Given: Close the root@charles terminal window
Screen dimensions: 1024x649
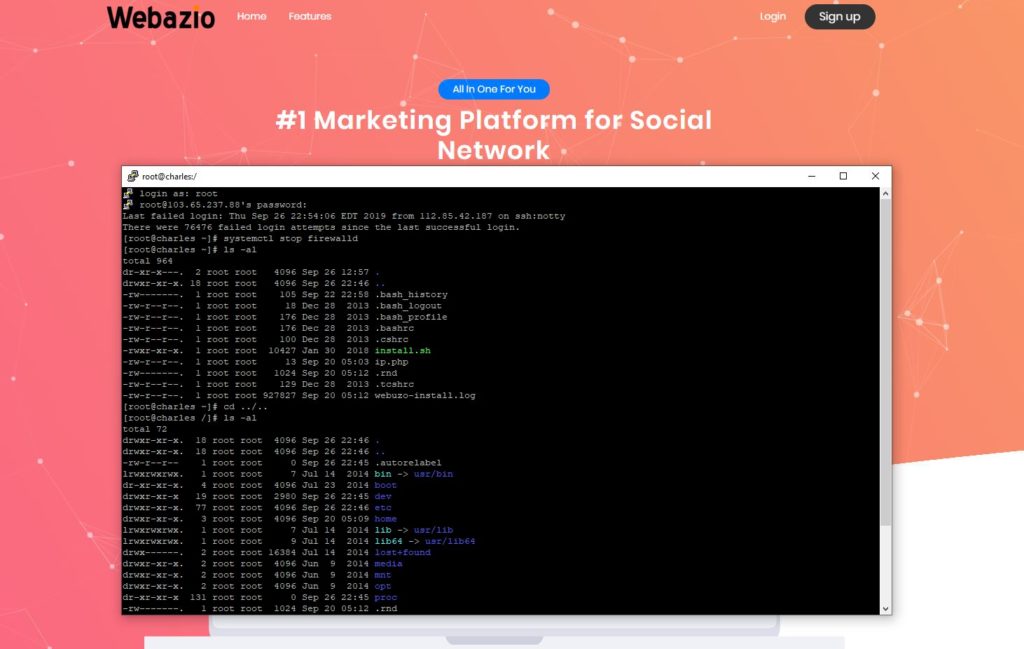Looking at the screenshot, I should tap(875, 175).
